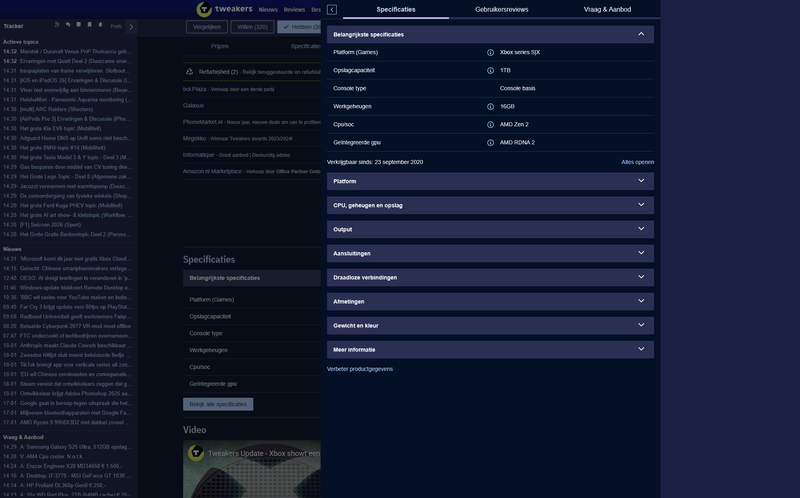Switch to the Gebruikersreviews tab
The image size is (800, 498).
click(x=502, y=9)
